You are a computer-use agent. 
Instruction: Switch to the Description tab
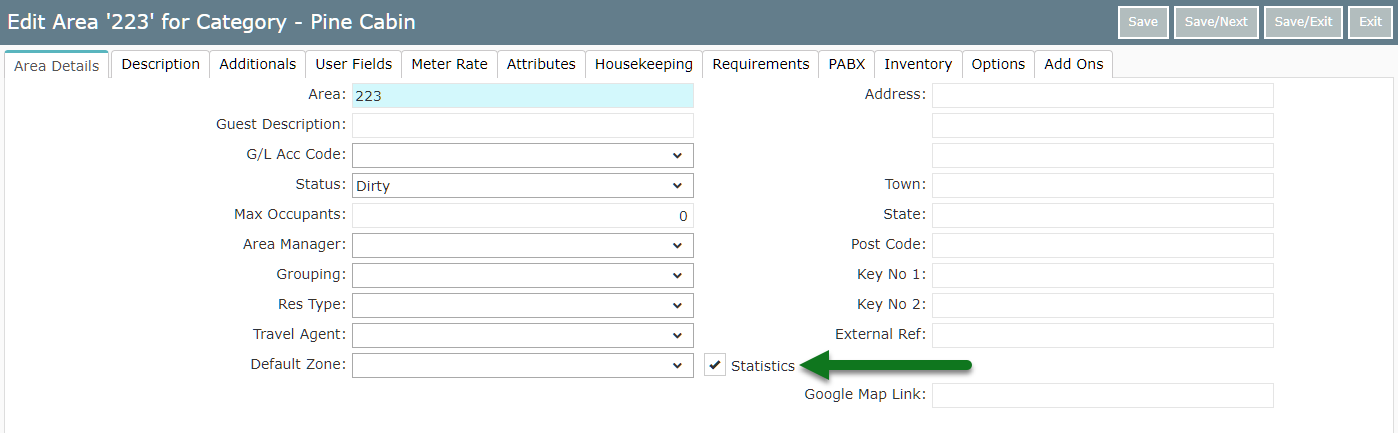161,64
